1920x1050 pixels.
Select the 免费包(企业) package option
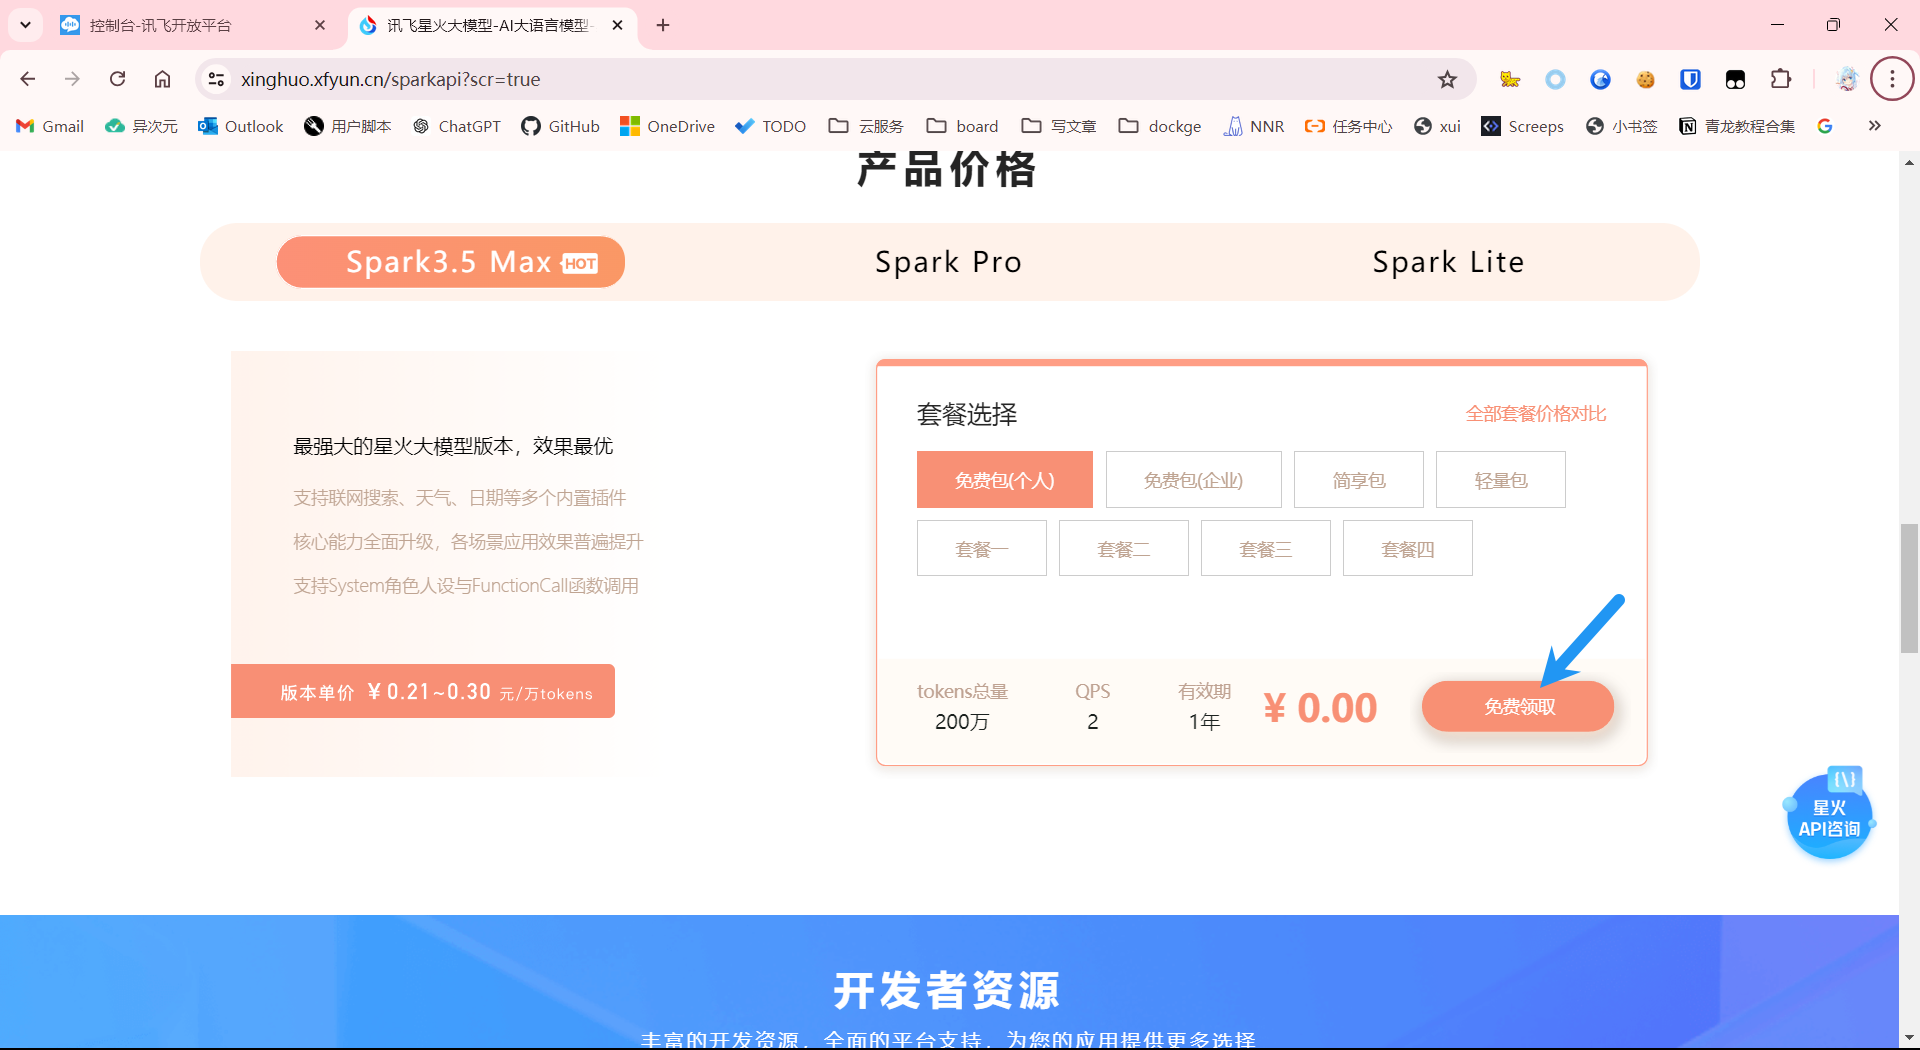click(1193, 480)
